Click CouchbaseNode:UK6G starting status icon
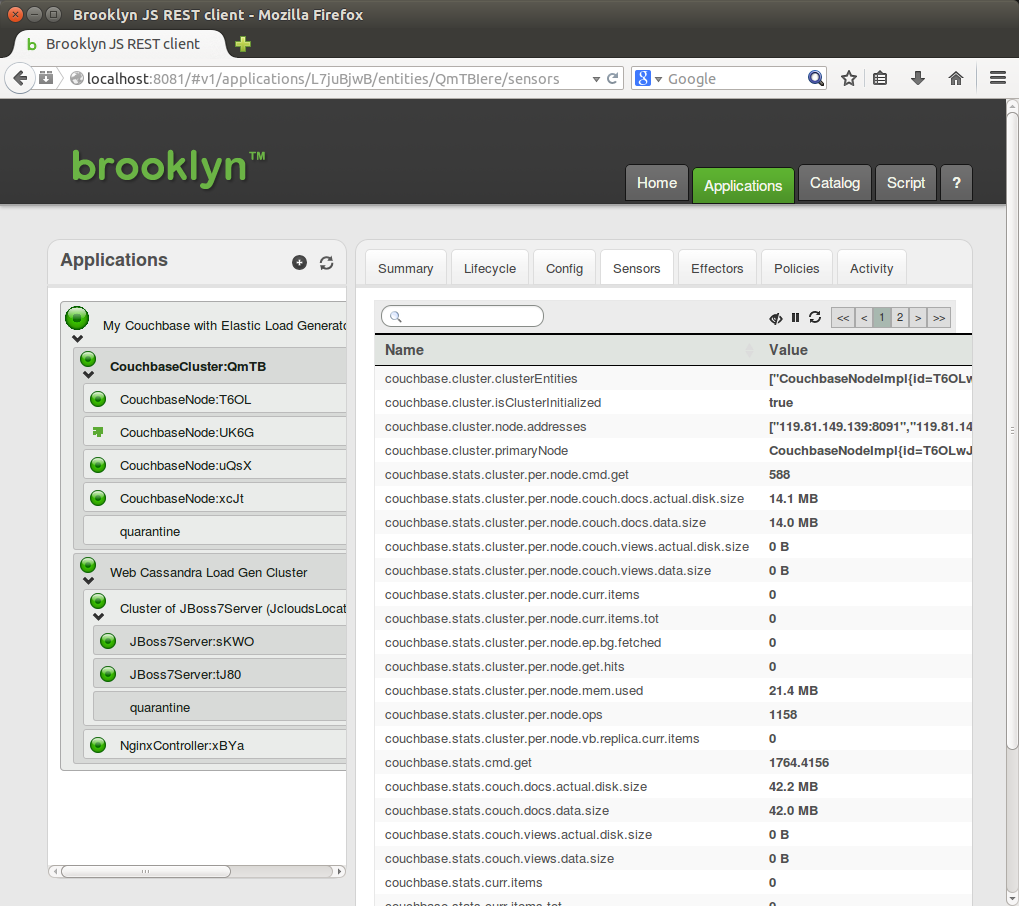Screen dimensions: 1019x906 [x=98, y=432]
